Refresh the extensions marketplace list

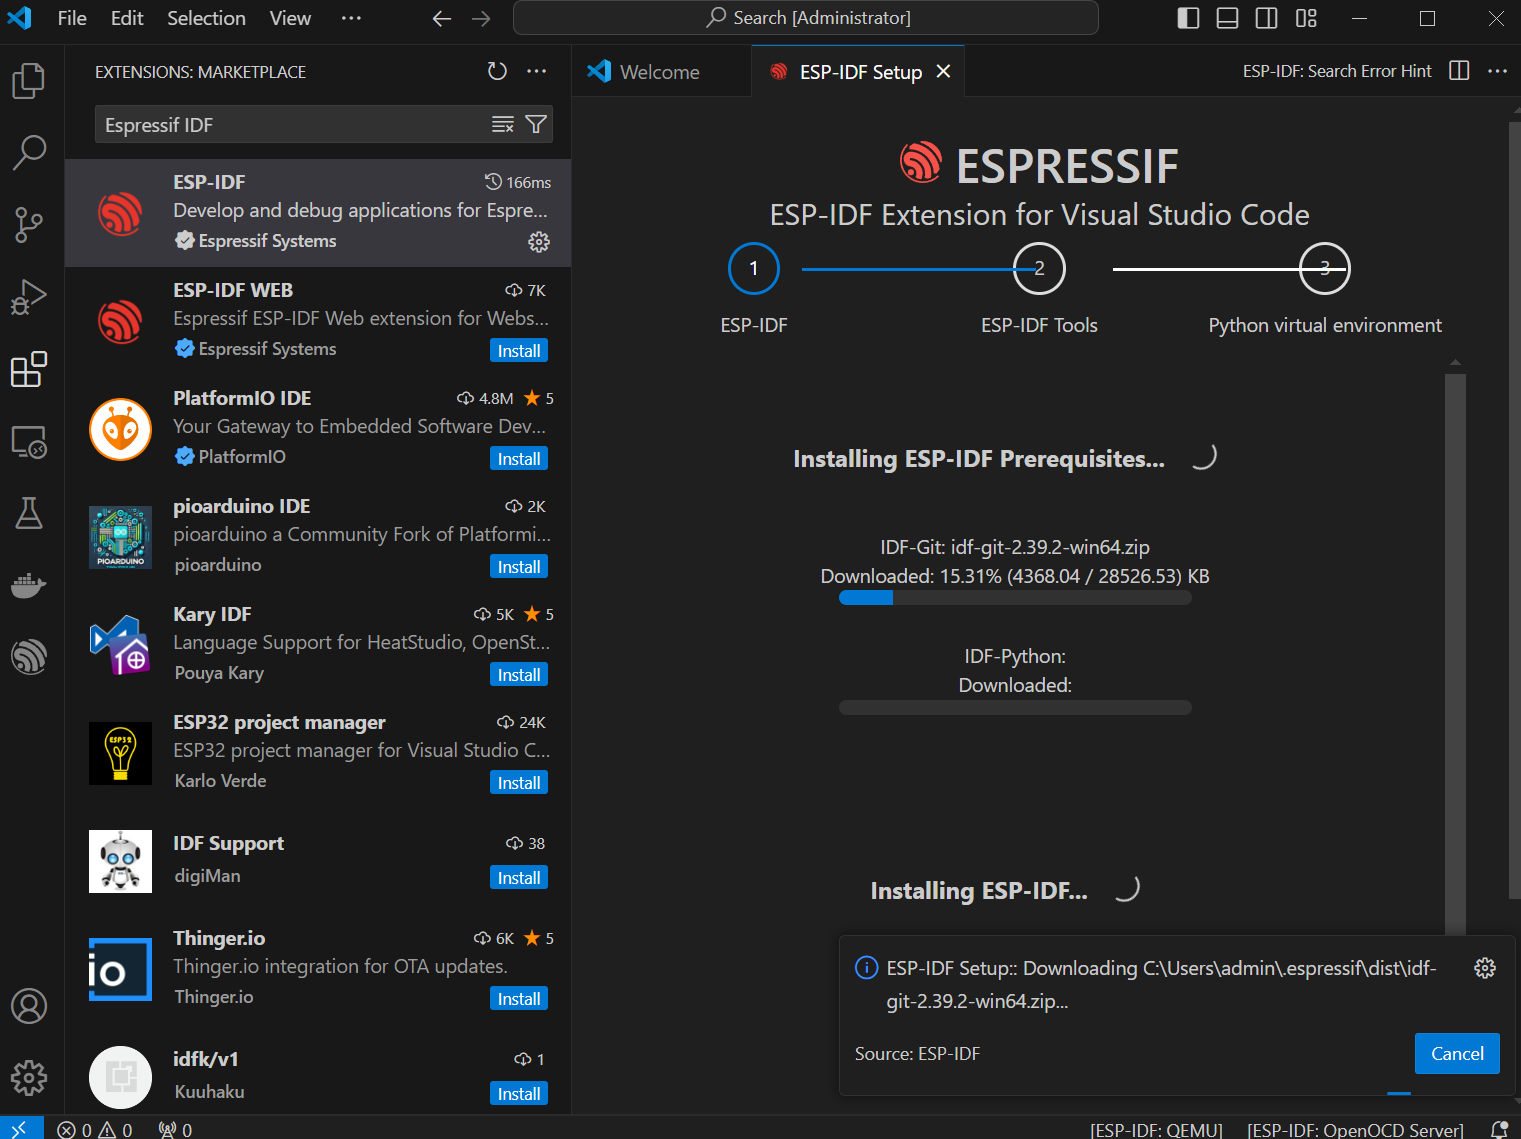coord(497,71)
